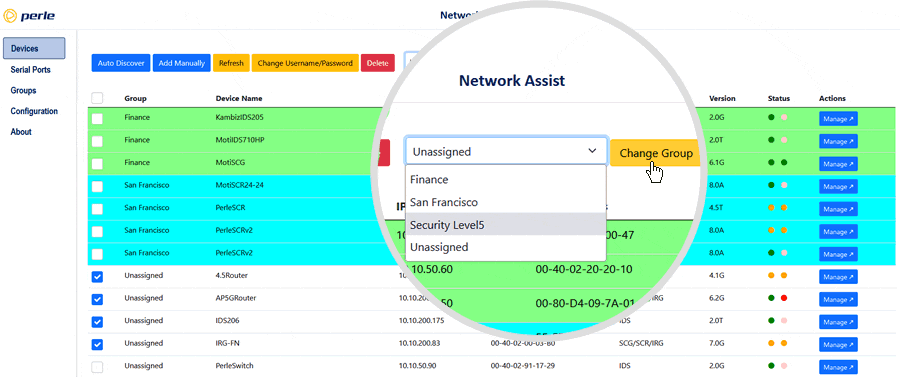Click the Perle logo

(30, 16)
